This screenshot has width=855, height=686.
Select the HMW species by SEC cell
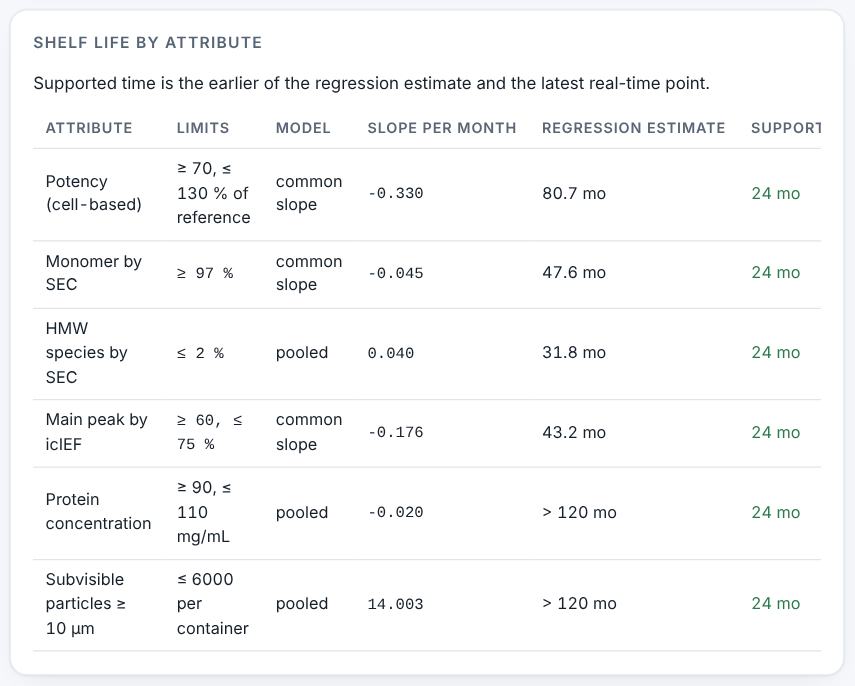coord(87,353)
